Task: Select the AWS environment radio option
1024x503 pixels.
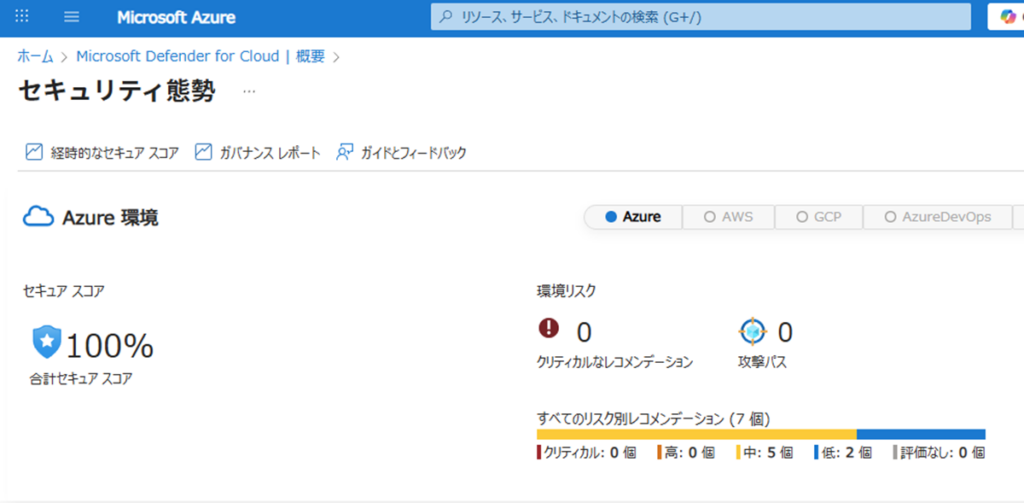Action: pyautogui.click(x=728, y=216)
